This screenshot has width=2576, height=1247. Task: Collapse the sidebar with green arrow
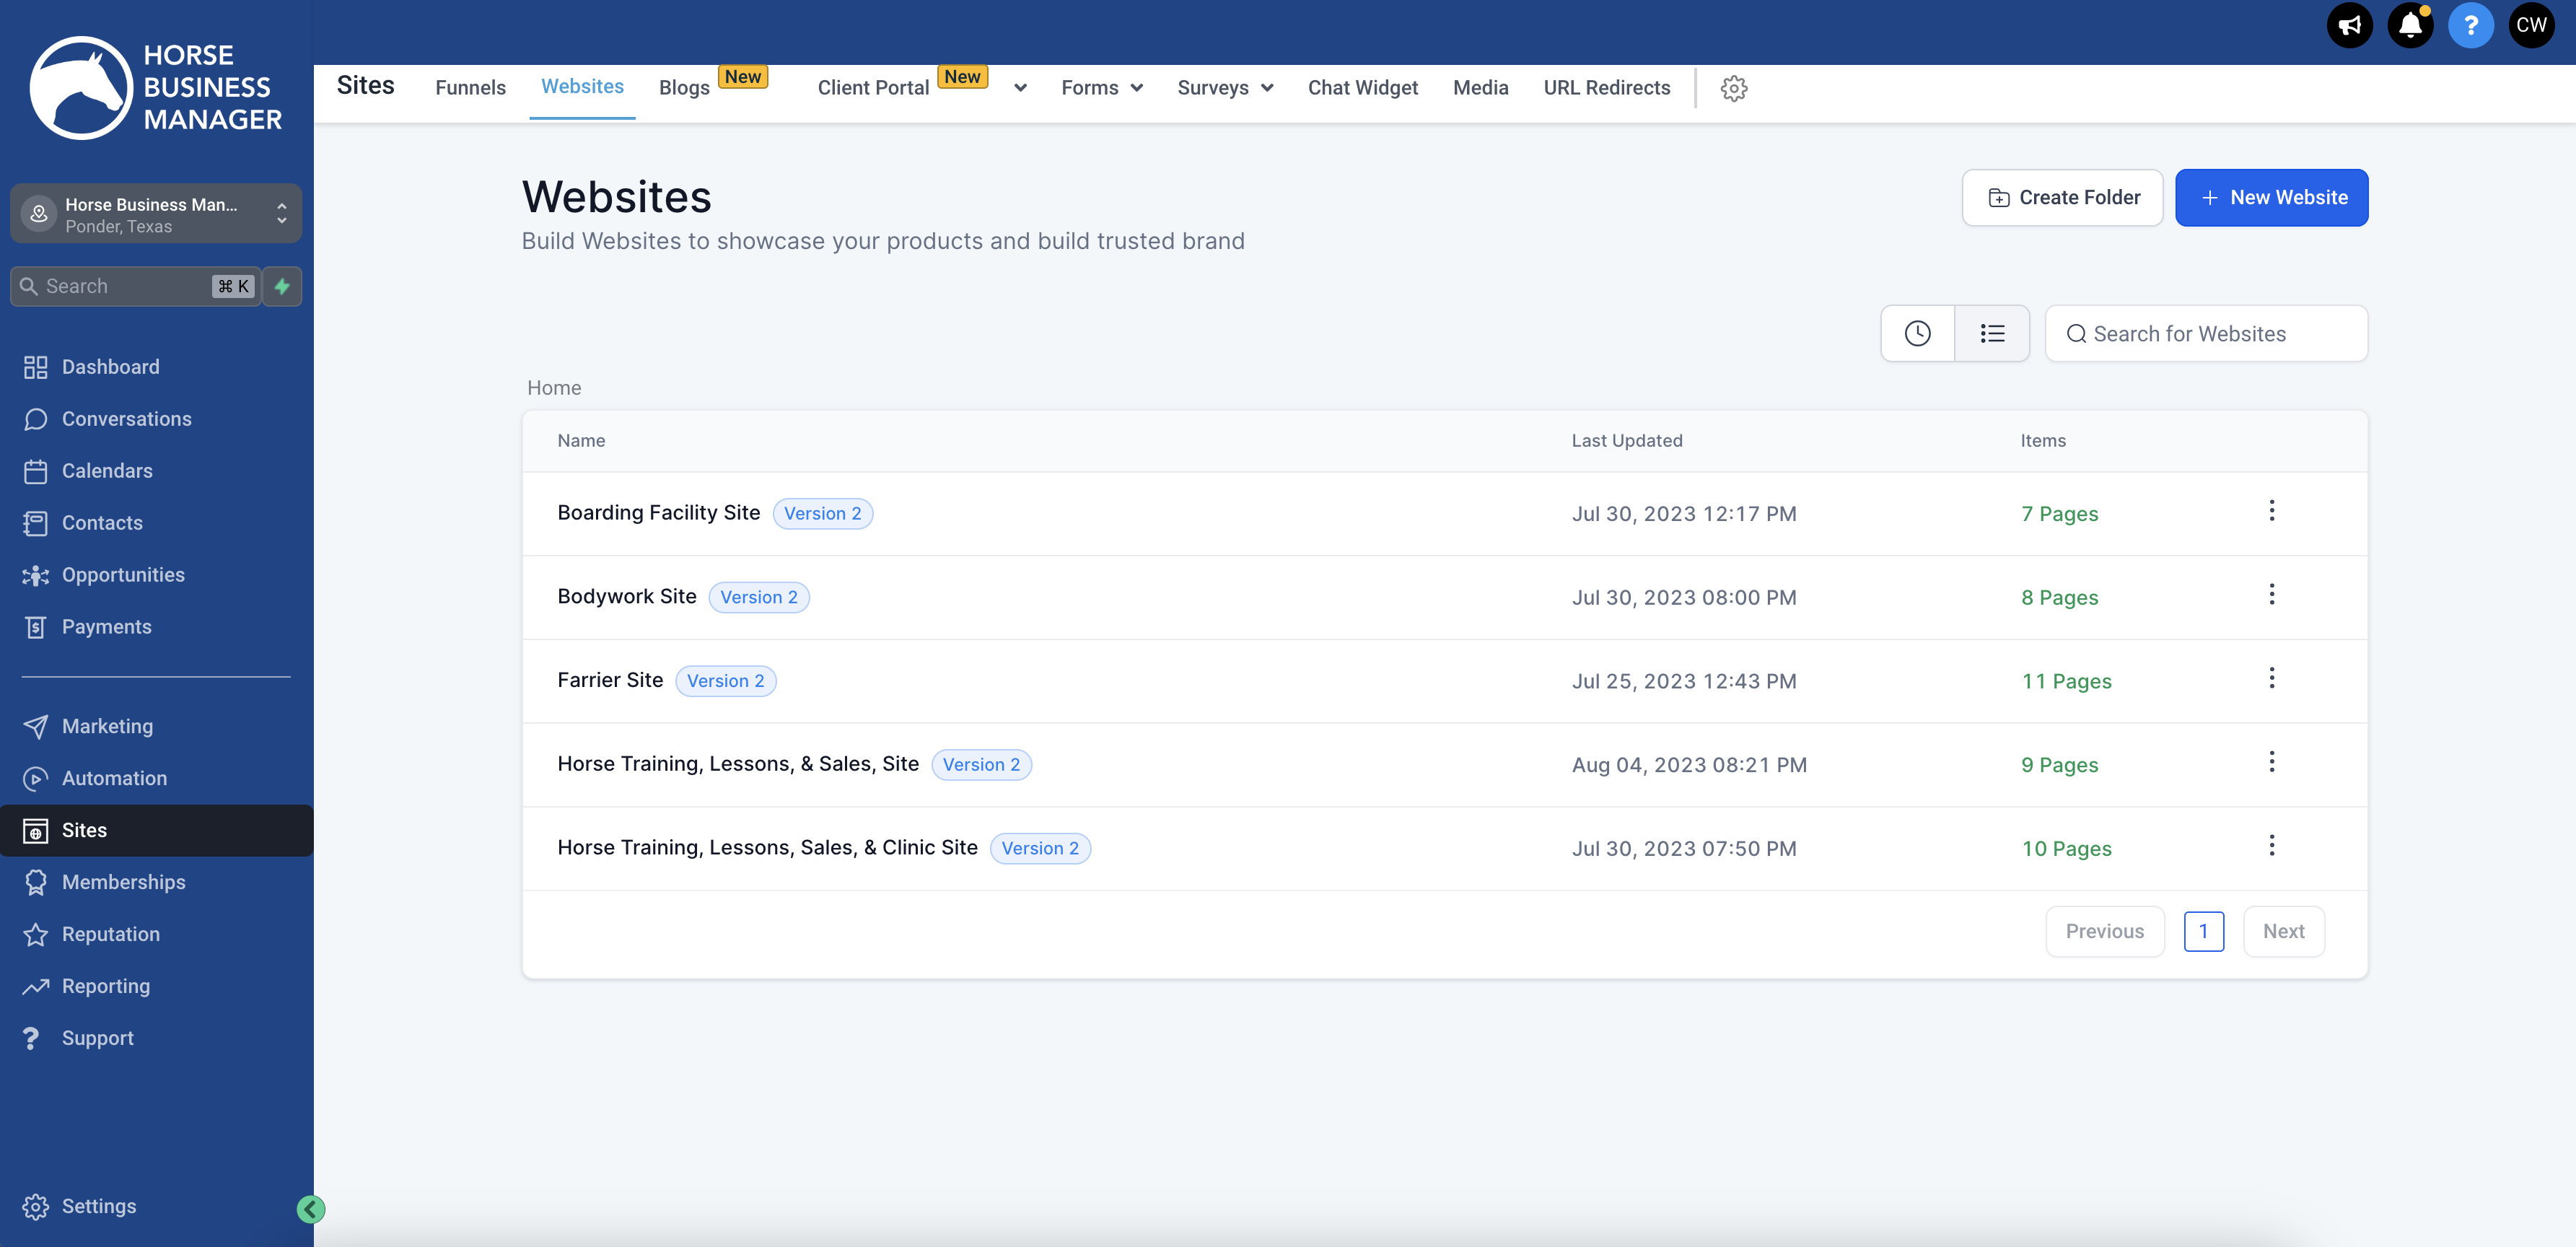click(x=311, y=1209)
